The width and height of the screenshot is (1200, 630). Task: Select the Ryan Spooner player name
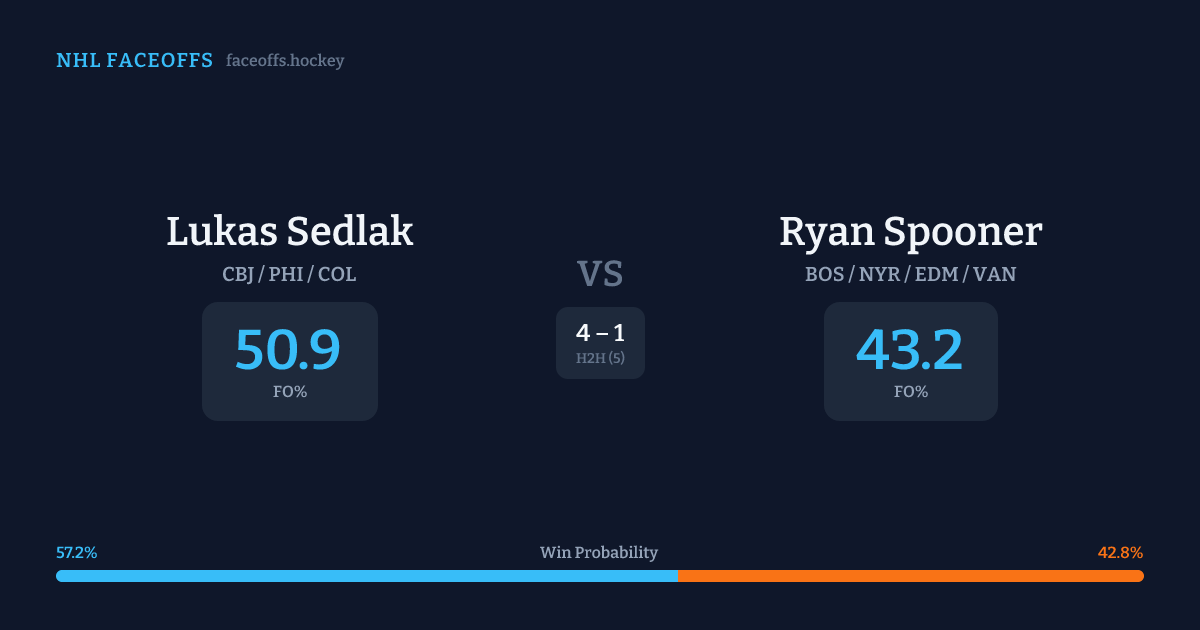pos(910,232)
